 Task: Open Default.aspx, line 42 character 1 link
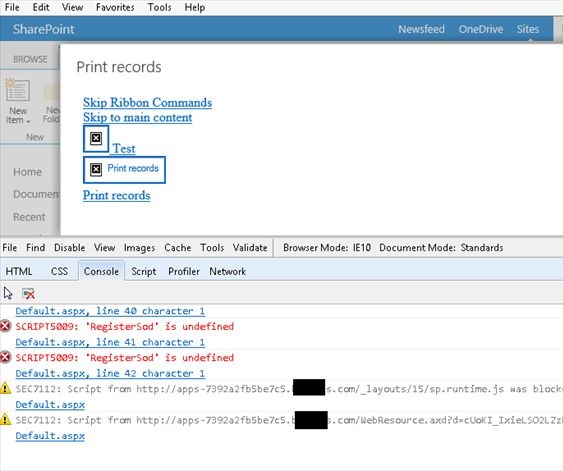(110, 373)
